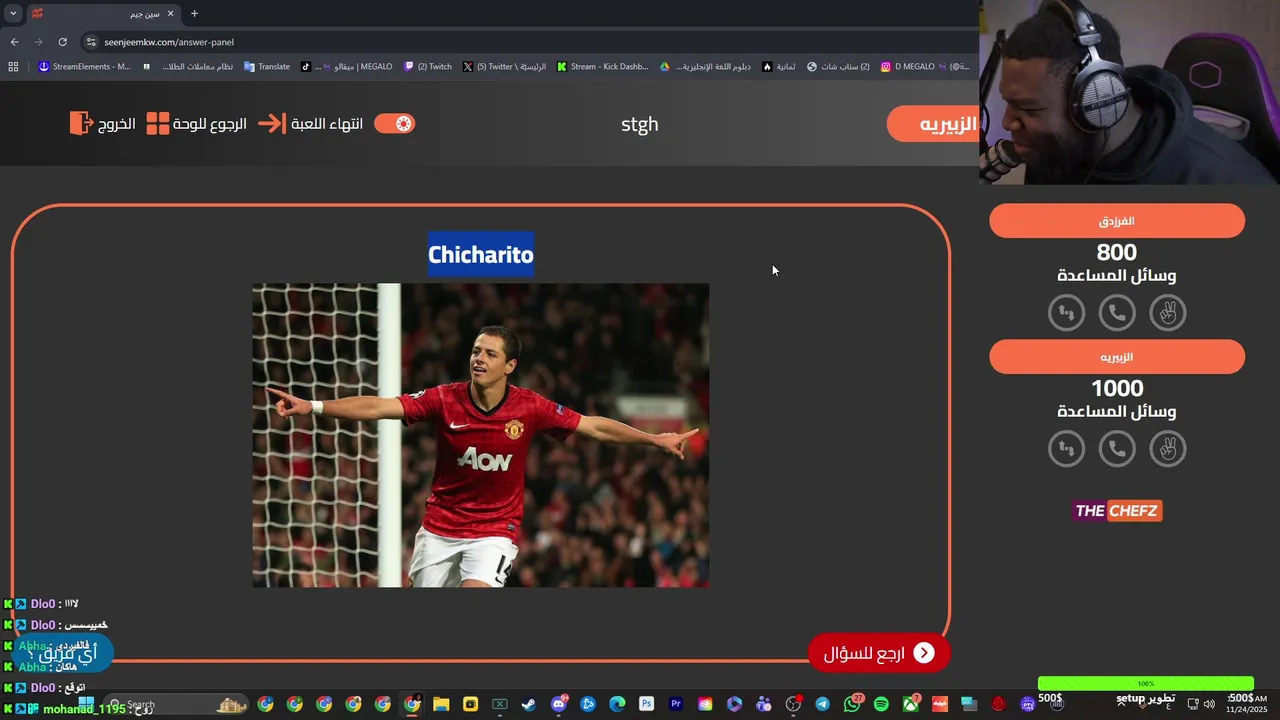Open the StreamElements bookmark
Image resolution: width=1280 pixels, height=720 pixels.
click(84, 67)
